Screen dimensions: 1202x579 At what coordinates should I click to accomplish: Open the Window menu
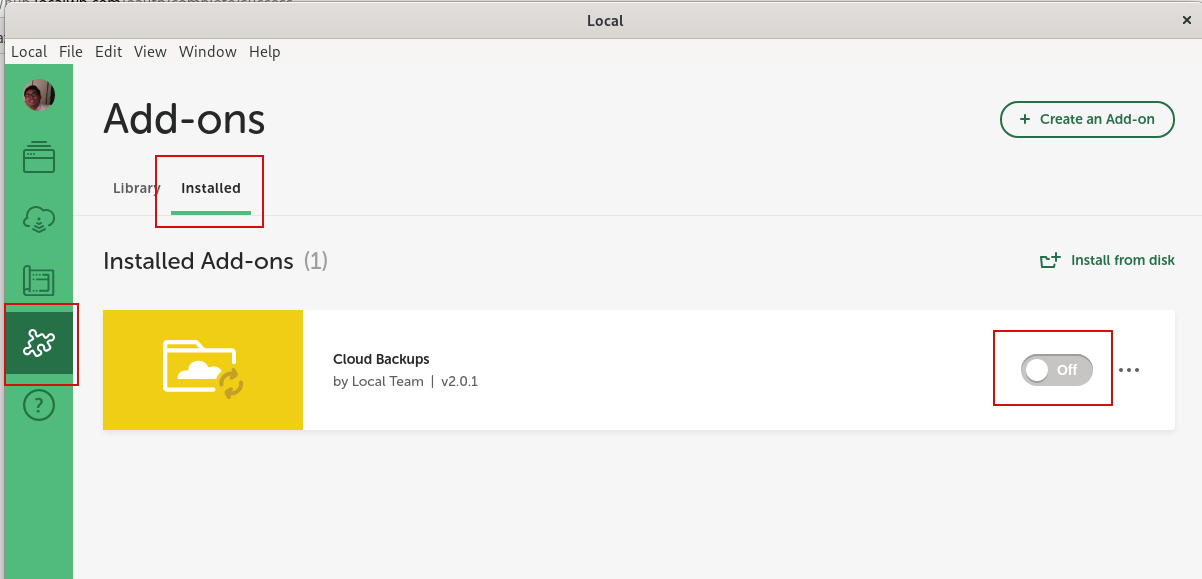pyautogui.click(x=208, y=52)
